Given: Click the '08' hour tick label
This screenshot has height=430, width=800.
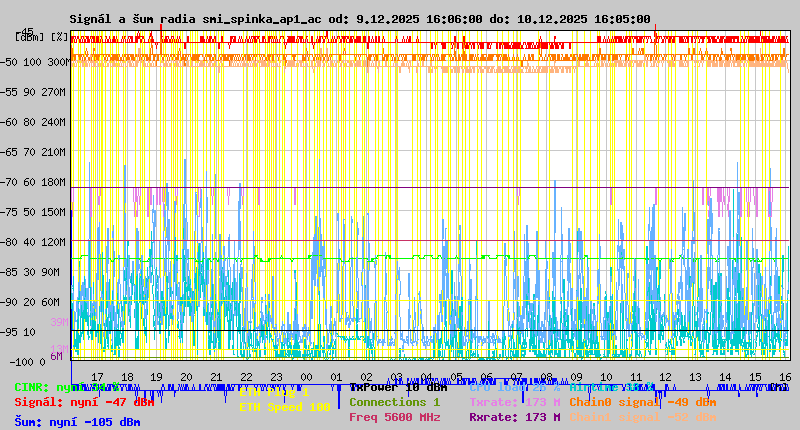Looking at the screenshot, I should (x=546, y=377).
